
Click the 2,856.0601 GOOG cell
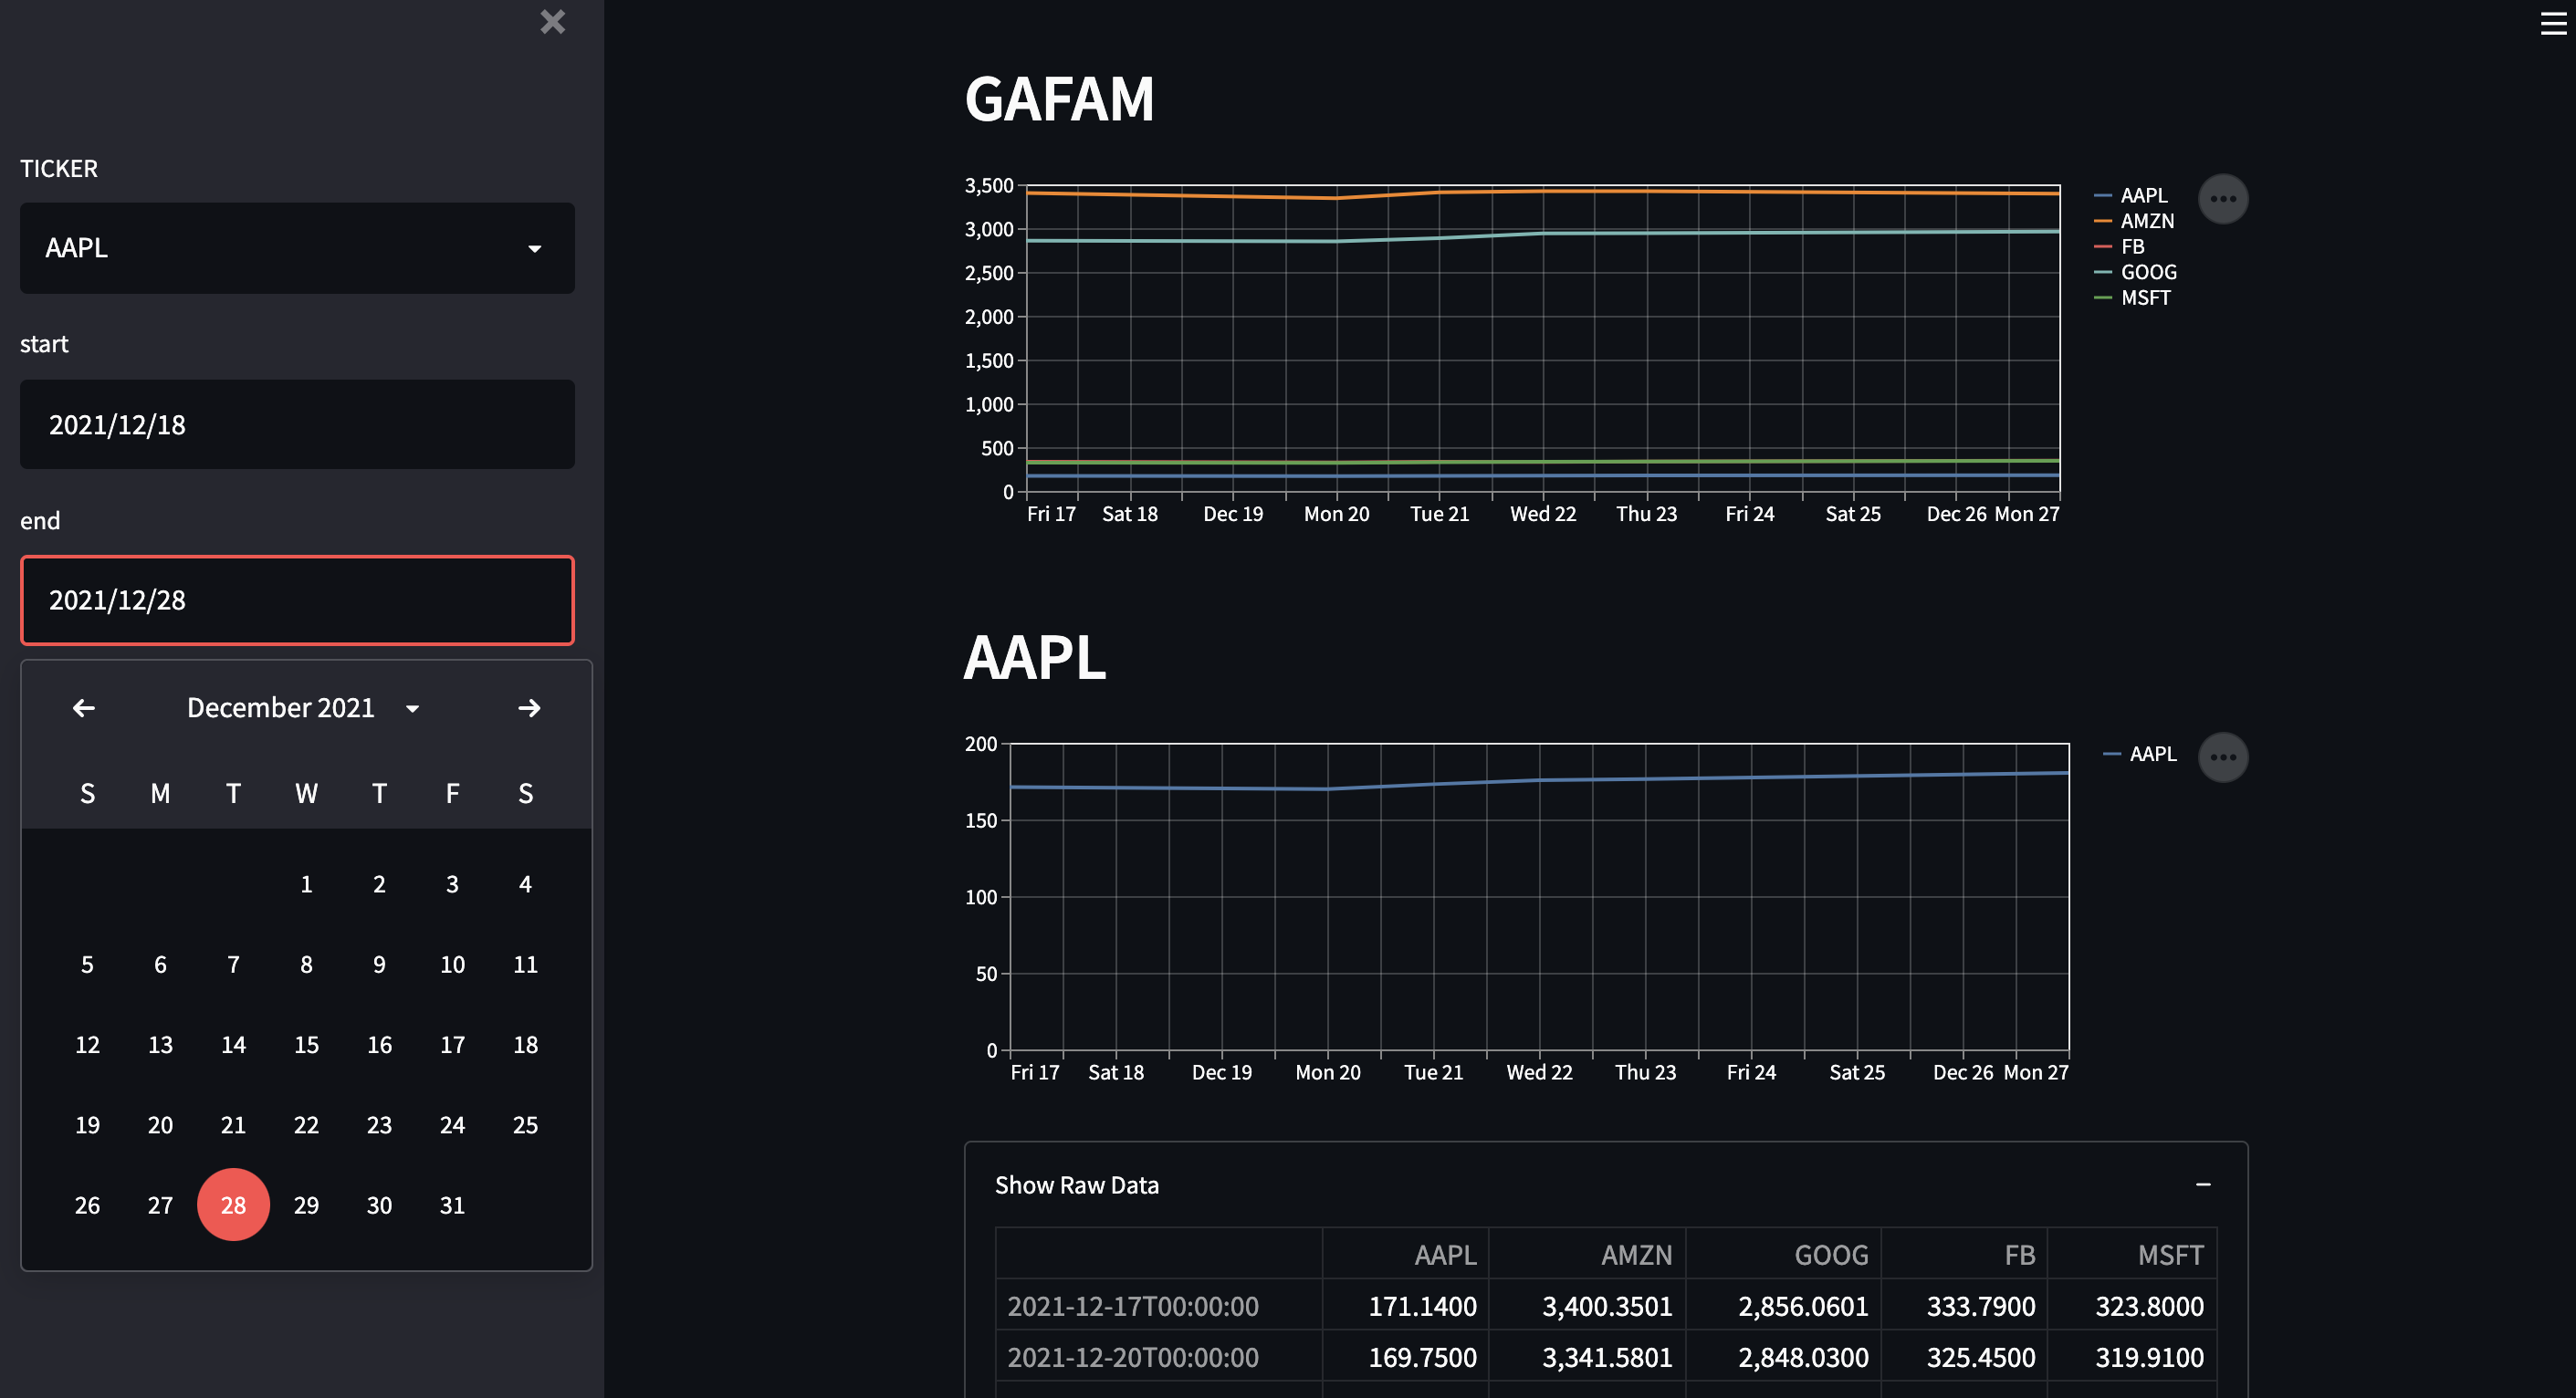point(1783,1306)
